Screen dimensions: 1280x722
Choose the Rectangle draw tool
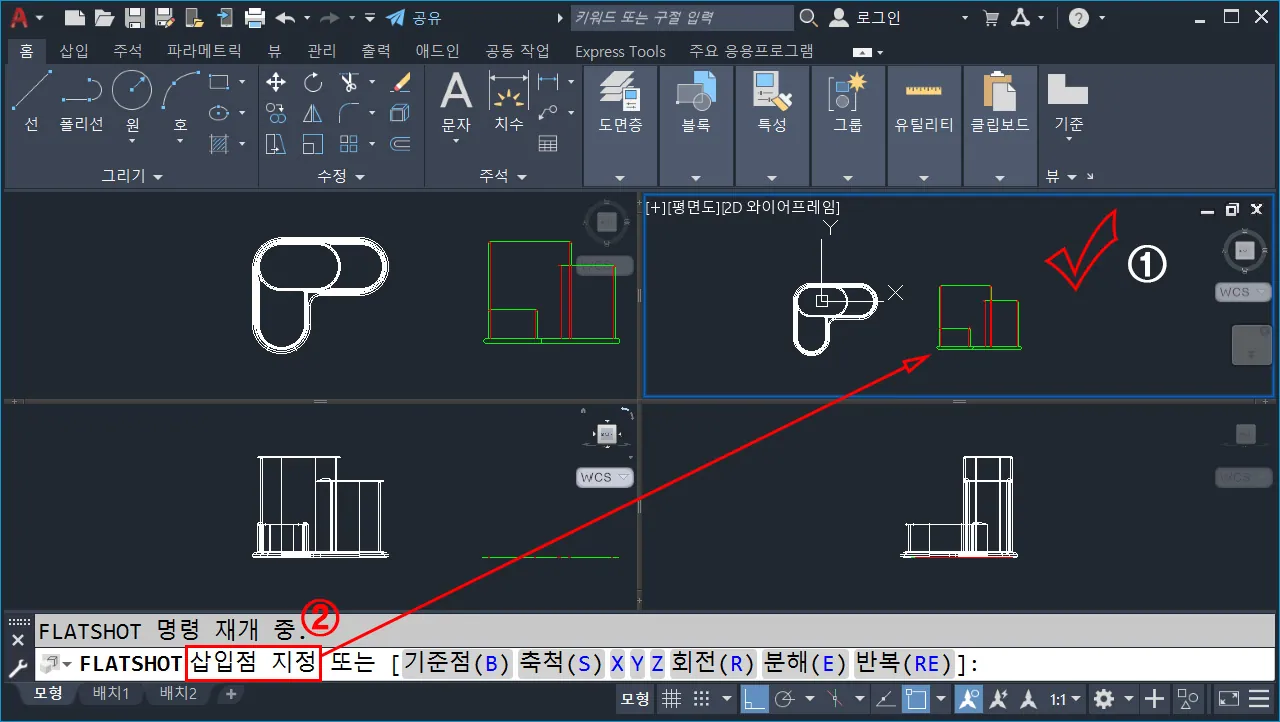[219, 82]
